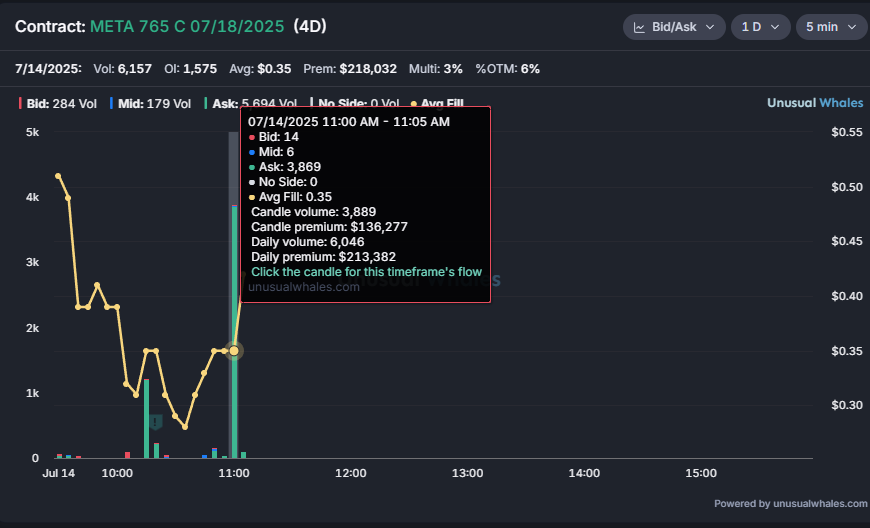Image resolution: width=870 pixels, height=528 pixels.
Task: Click the $0.55 price axis label
Action: 847,132
